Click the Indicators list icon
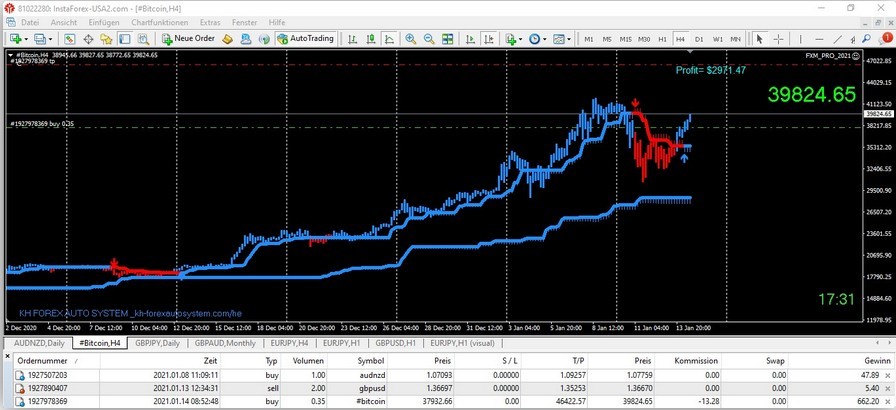The width and height of the screenshot is (896, 410). [510, 39]
